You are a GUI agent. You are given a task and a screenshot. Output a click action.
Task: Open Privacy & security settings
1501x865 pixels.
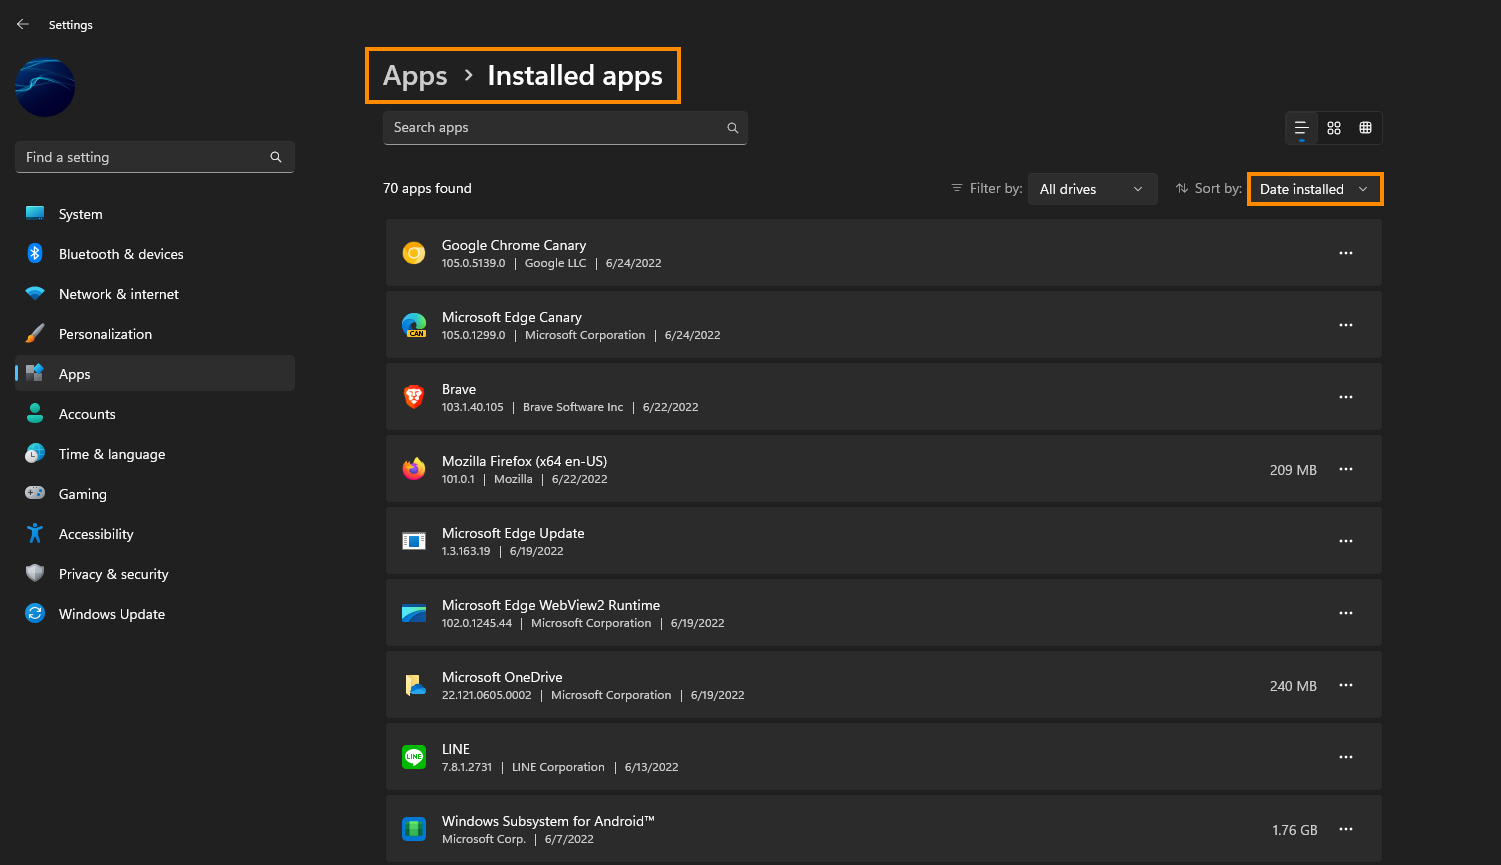tap(155, 574)
